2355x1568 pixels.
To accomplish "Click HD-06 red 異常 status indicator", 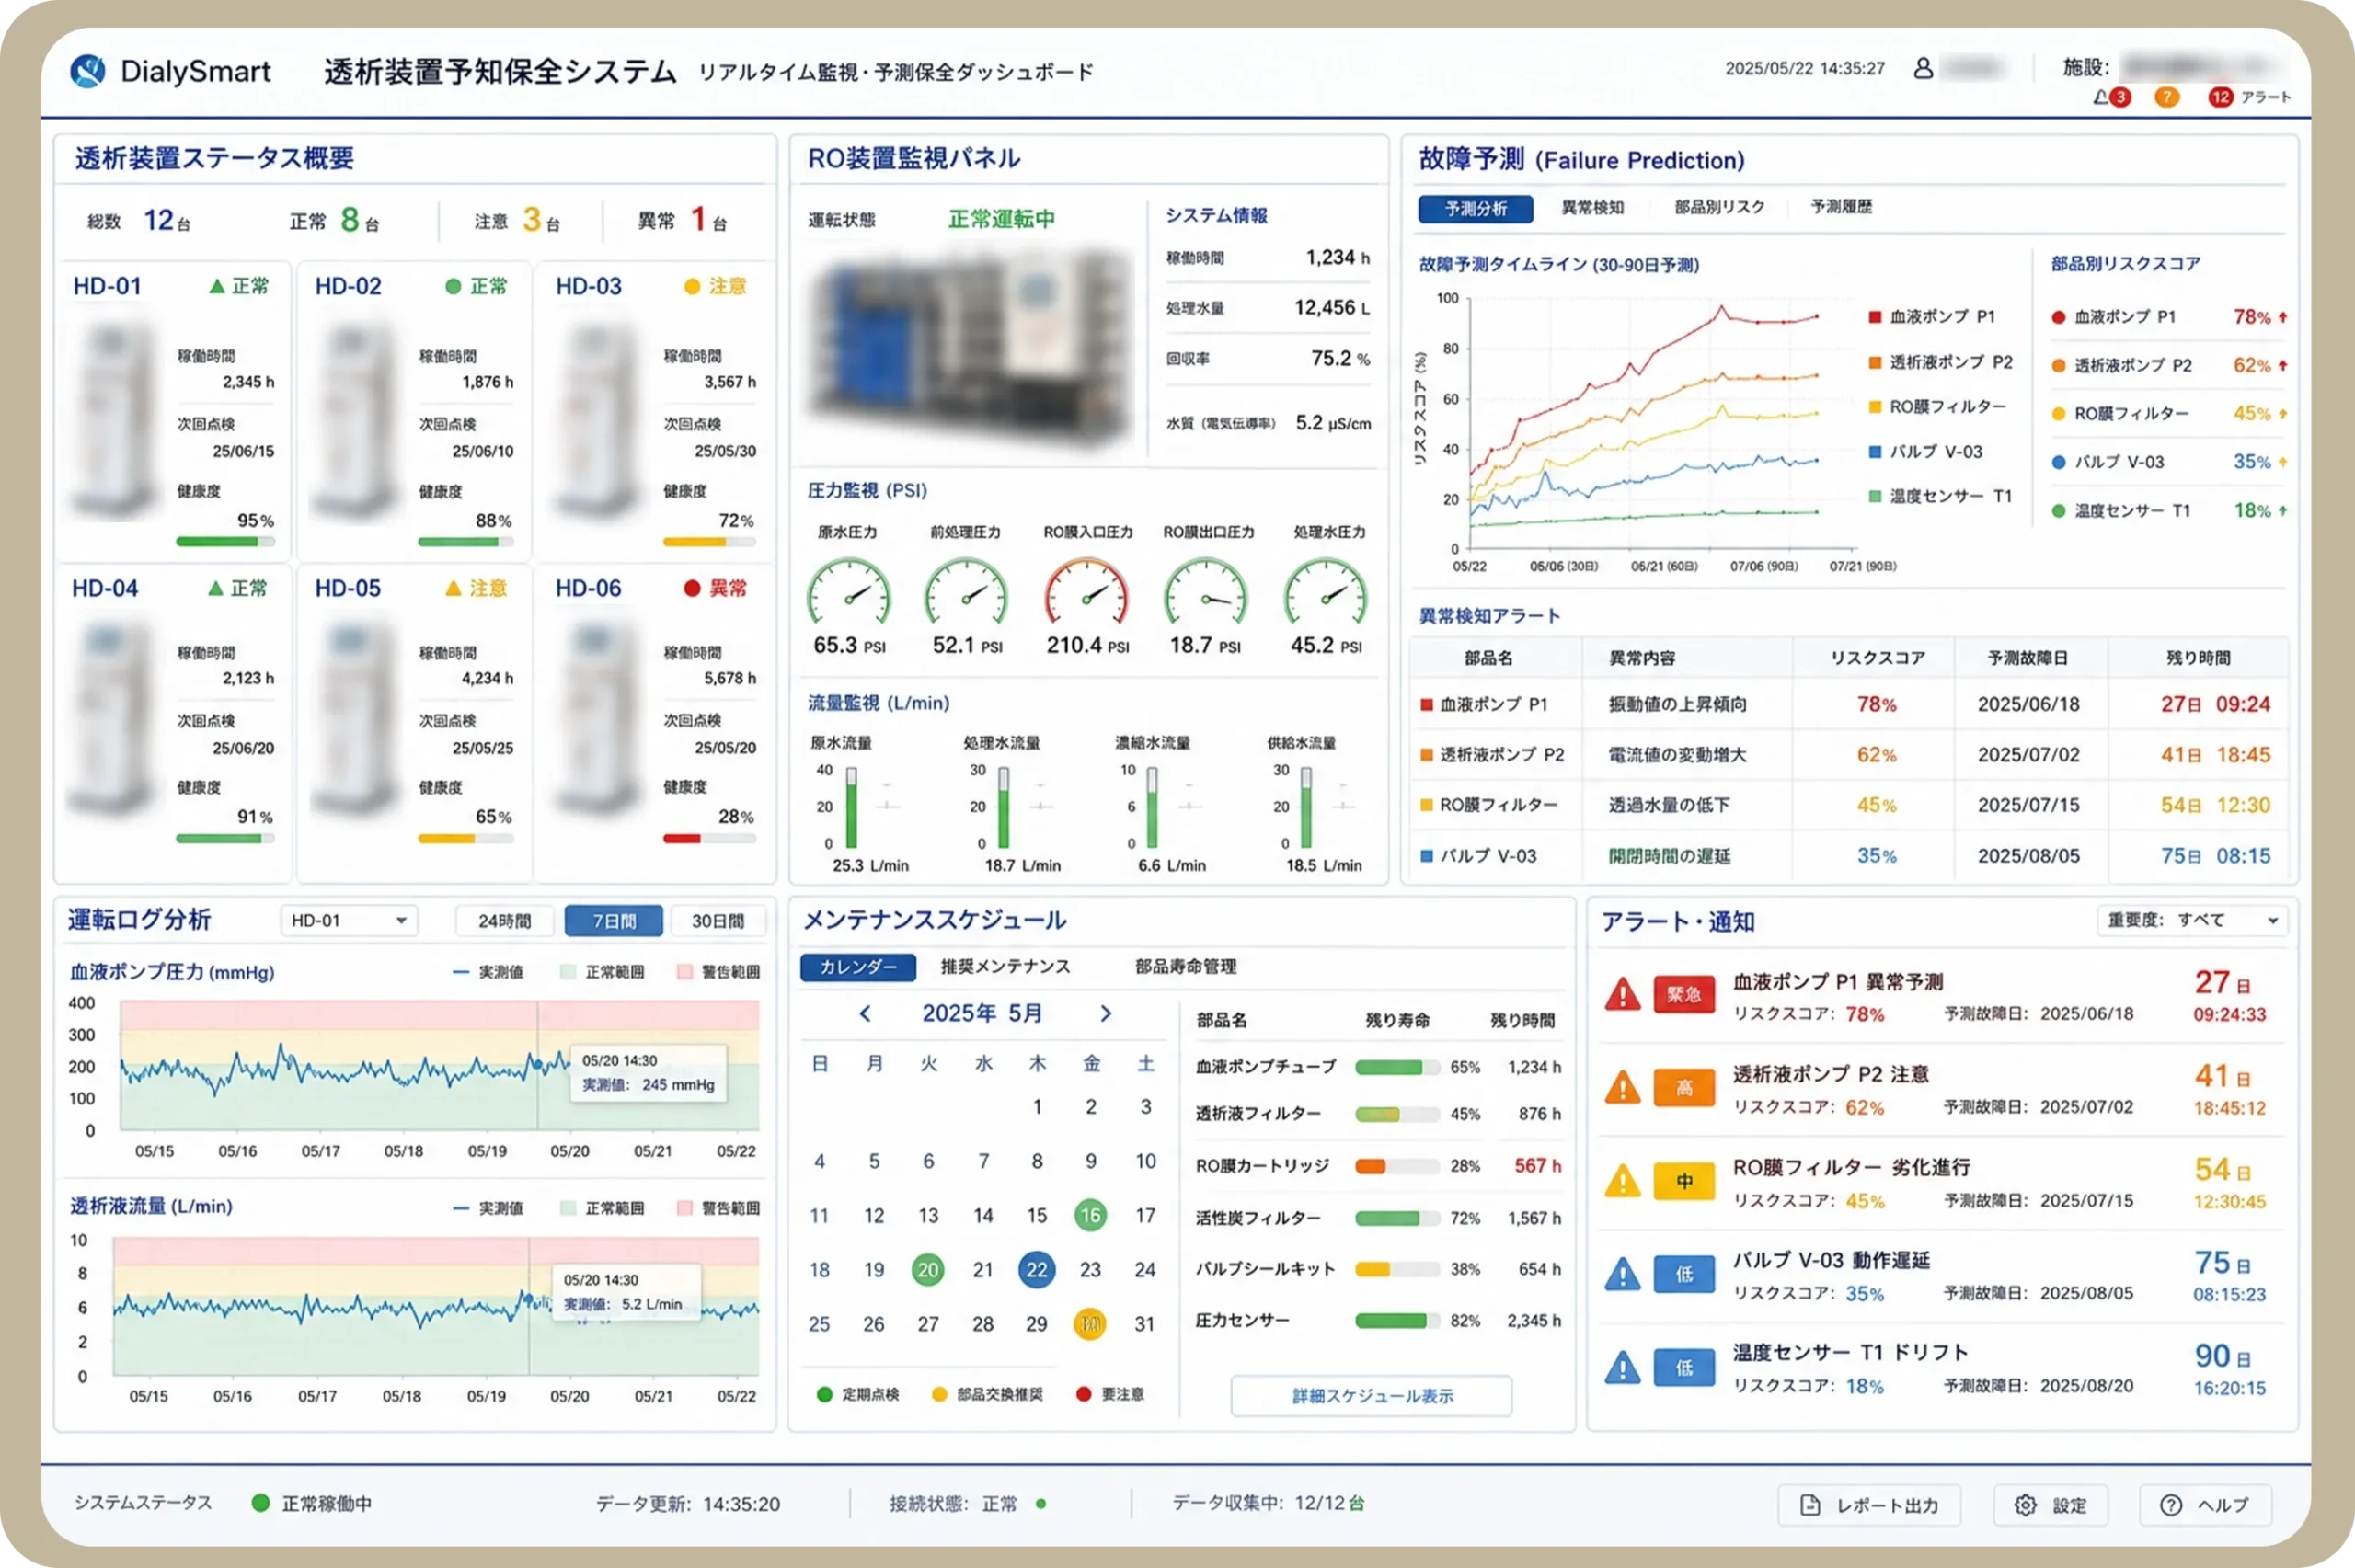I will click(715, 588).
